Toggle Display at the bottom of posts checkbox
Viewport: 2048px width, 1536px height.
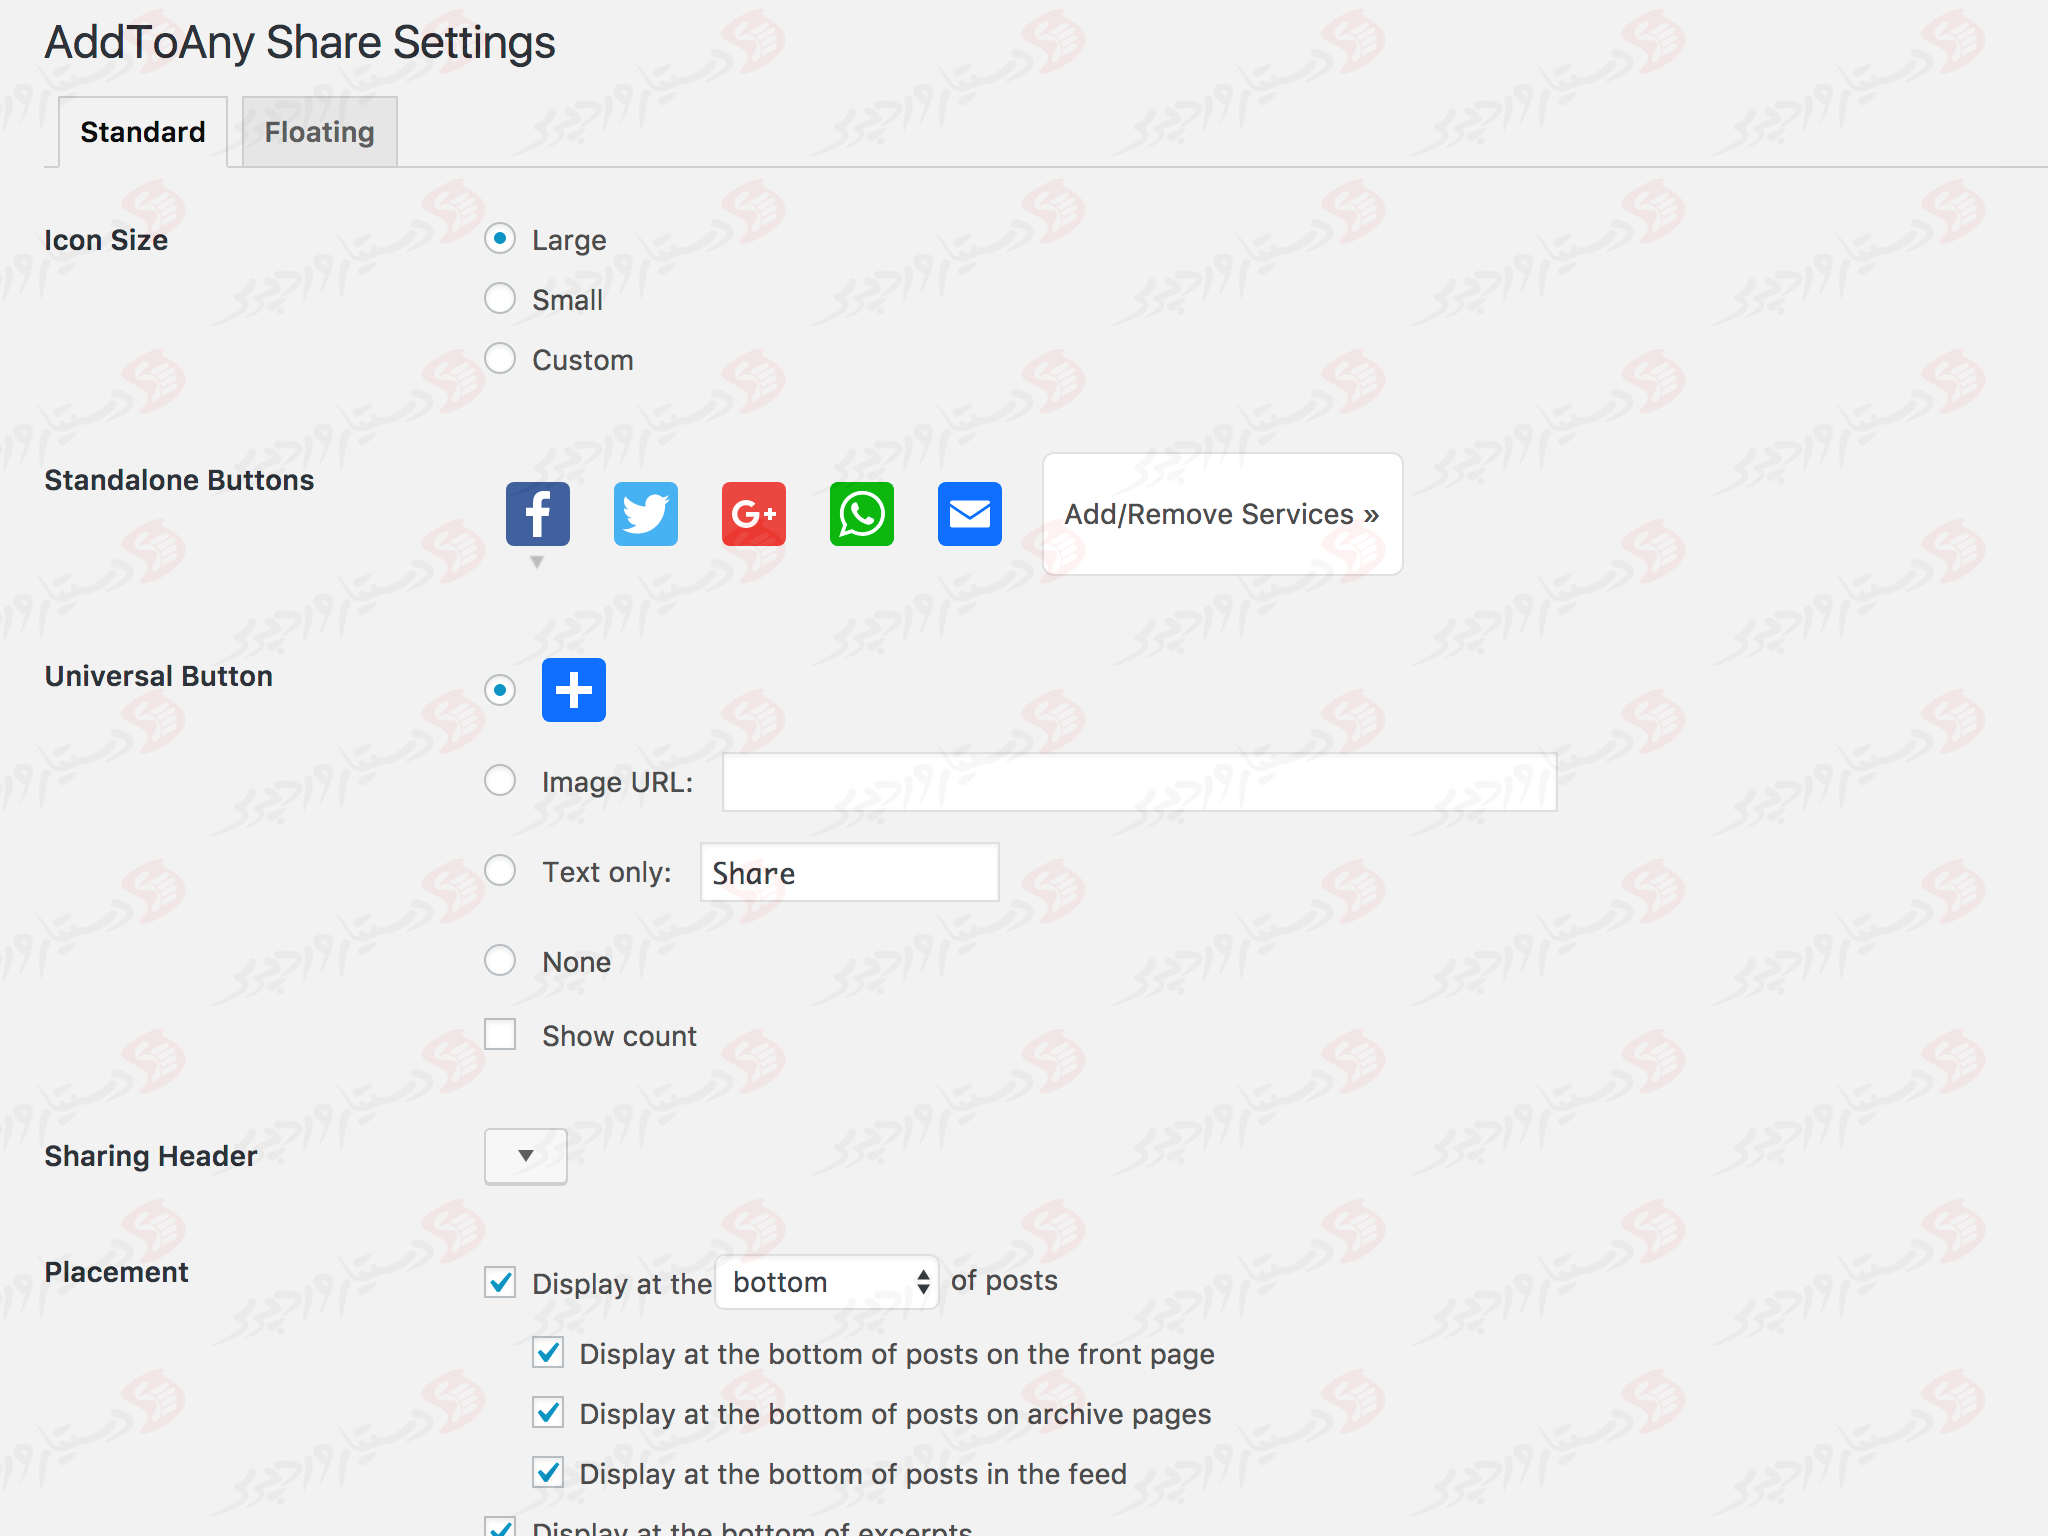[x=502, y=1281]
